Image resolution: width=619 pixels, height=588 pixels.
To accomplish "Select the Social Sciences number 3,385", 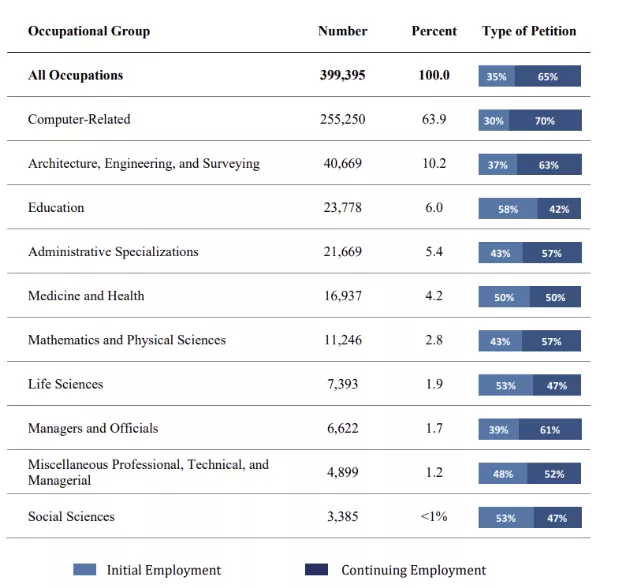I will pyautogui.click(x=343, y=516).
